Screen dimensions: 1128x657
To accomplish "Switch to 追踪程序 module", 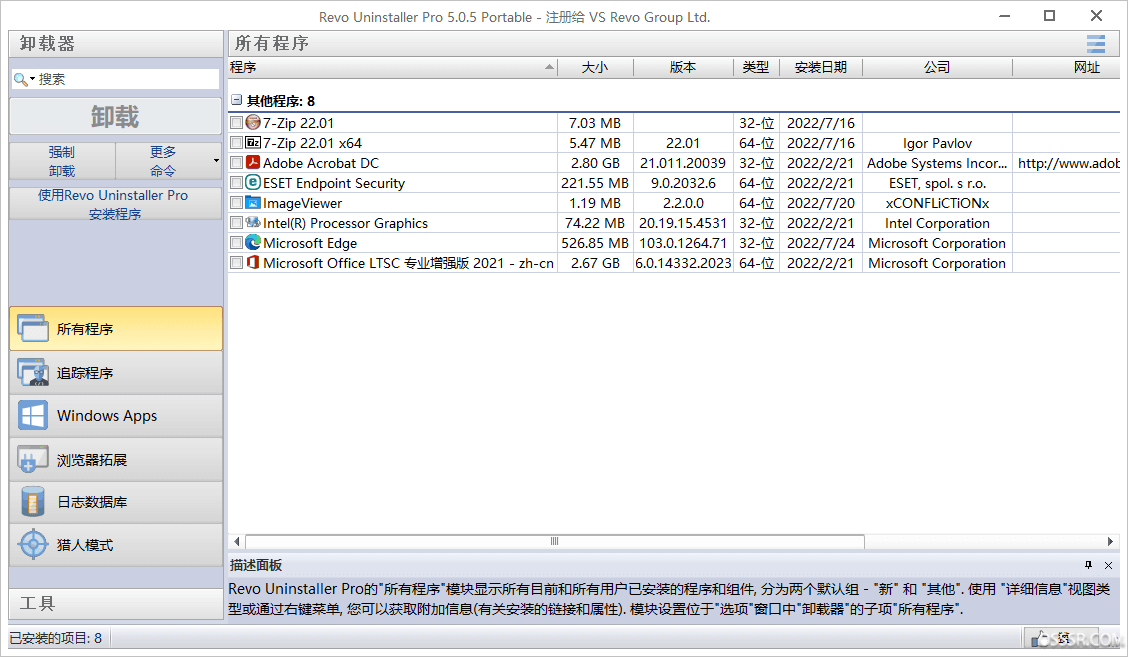I will click(115, 373).
